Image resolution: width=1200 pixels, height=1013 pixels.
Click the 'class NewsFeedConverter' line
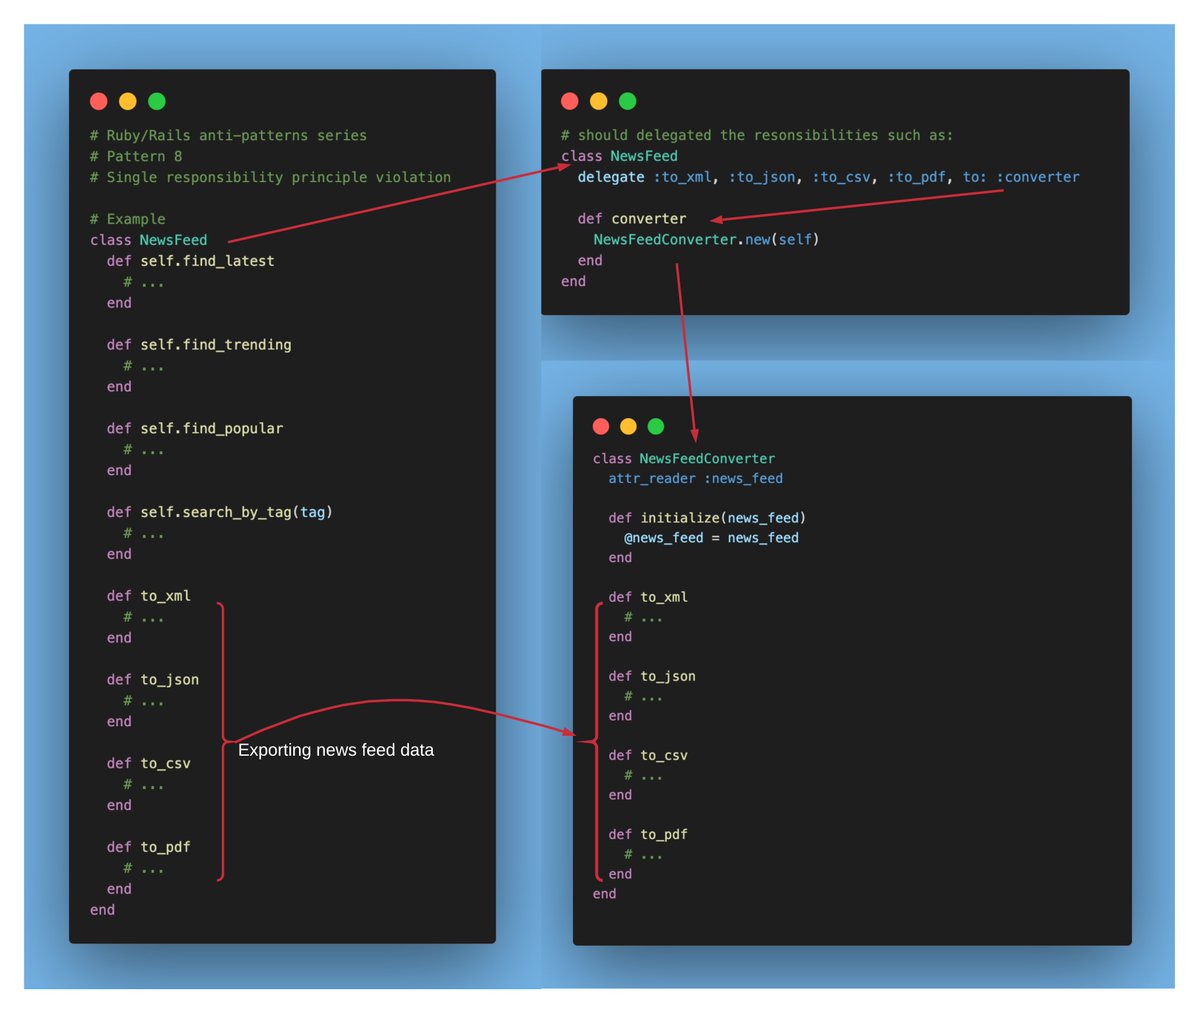(684, 459)
